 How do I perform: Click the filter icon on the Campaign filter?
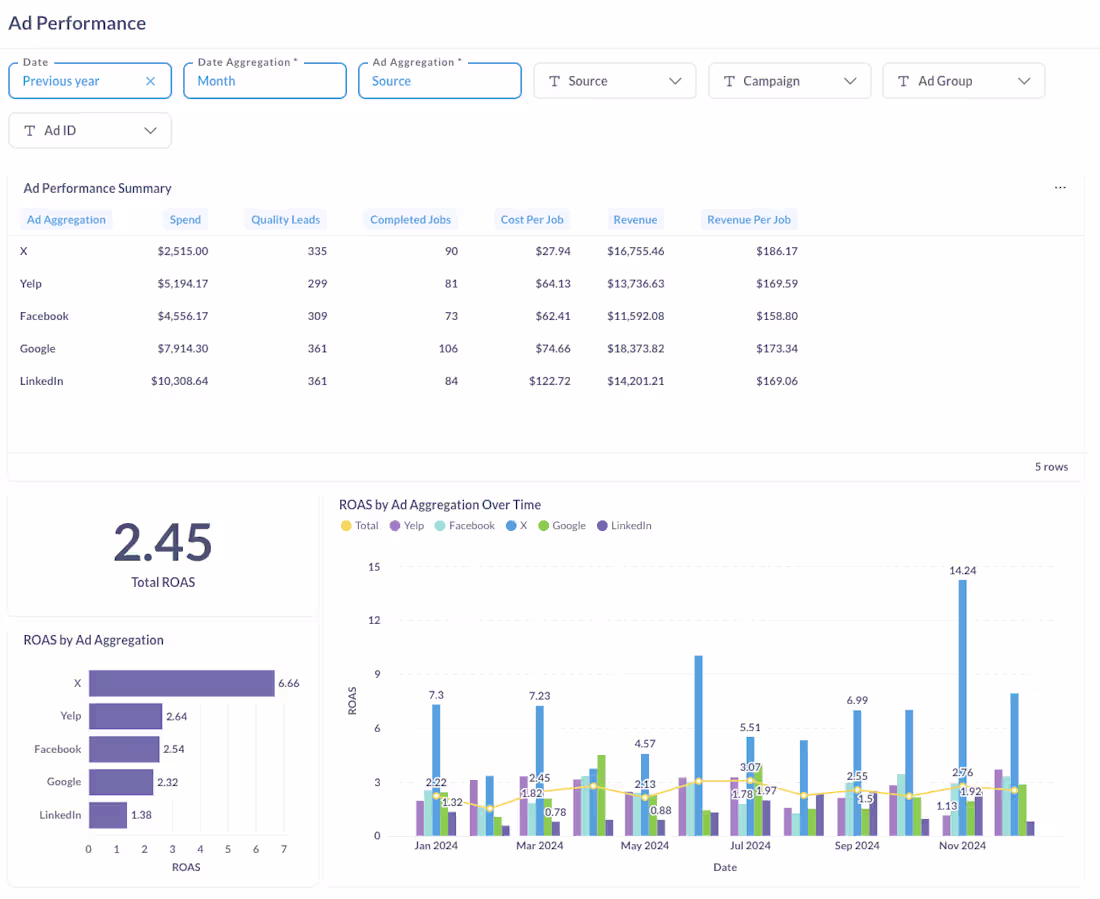[729, 81]
